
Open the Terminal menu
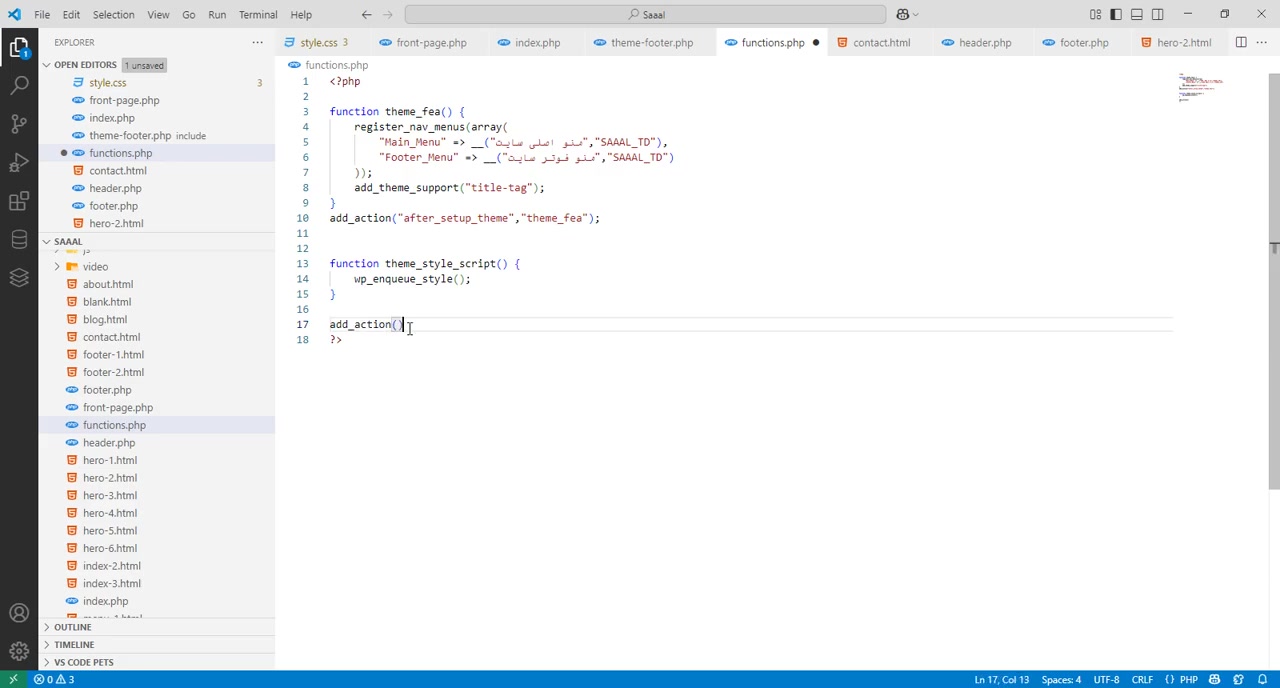pos(257,14)
